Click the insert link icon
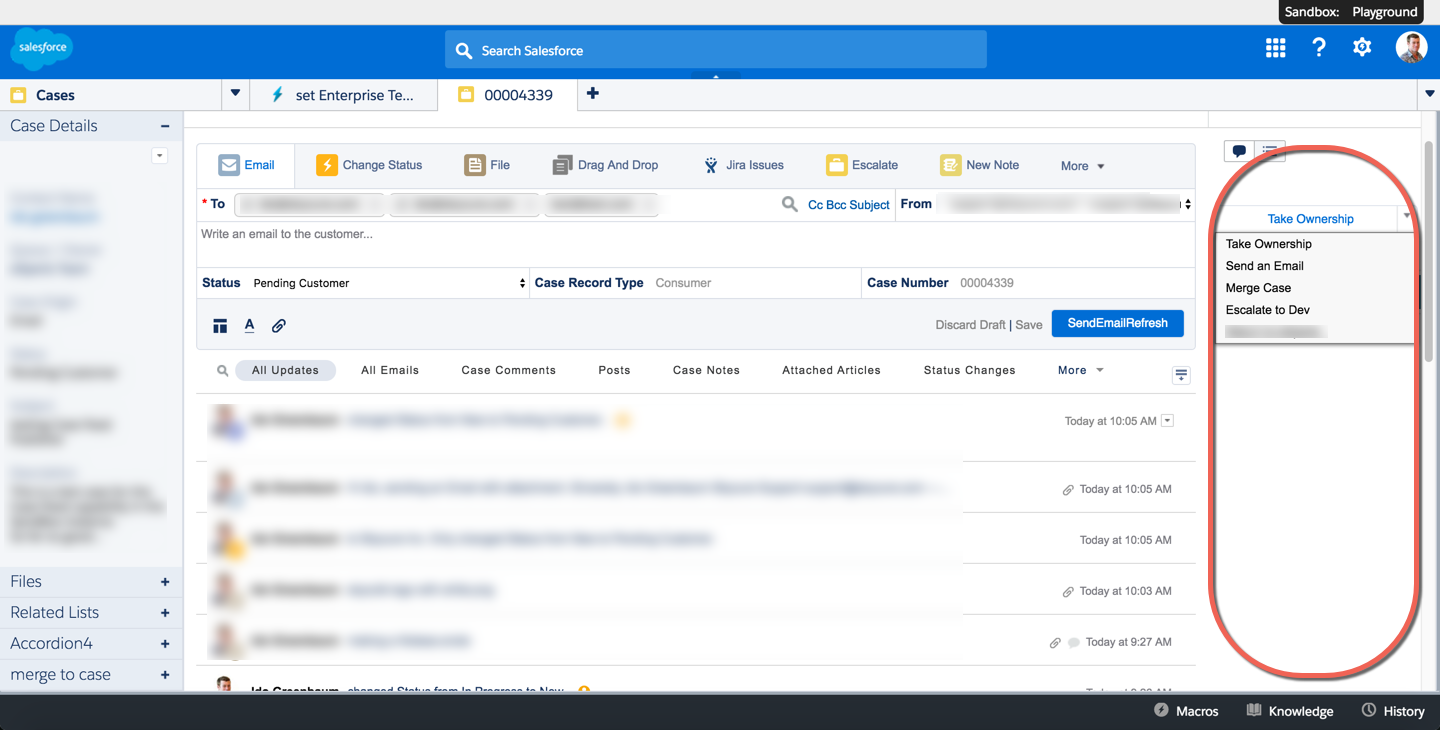 (x=279, y=325)
